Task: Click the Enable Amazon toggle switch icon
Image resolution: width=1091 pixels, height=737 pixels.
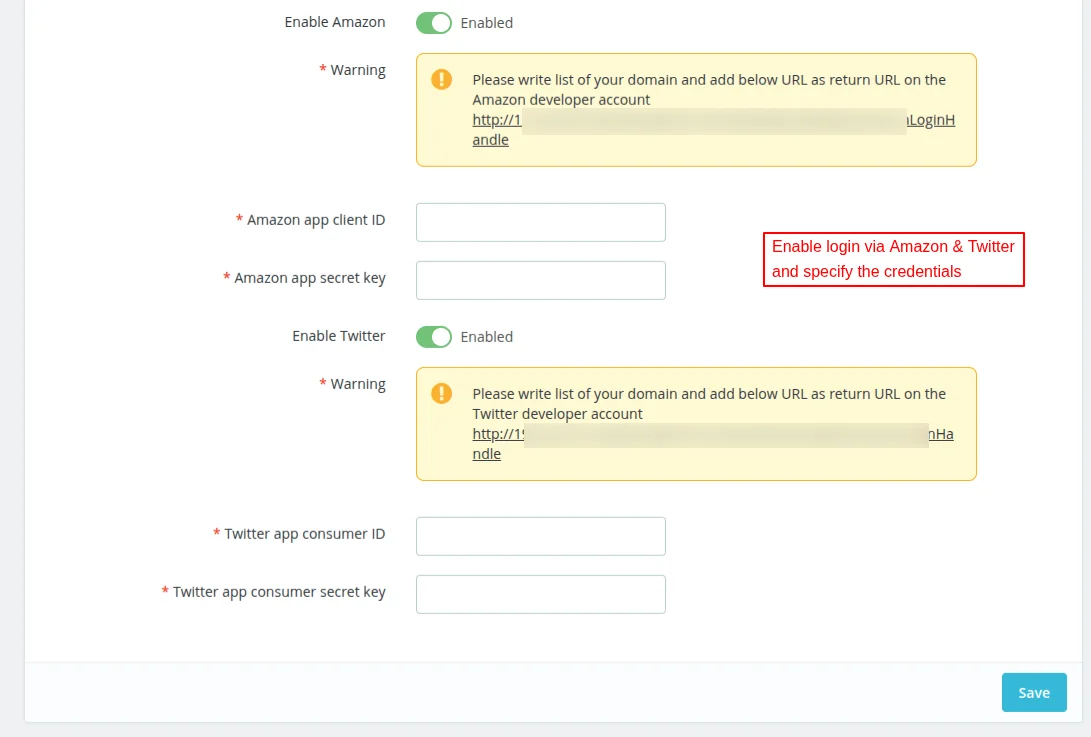Action: click(x=433, y=22)
